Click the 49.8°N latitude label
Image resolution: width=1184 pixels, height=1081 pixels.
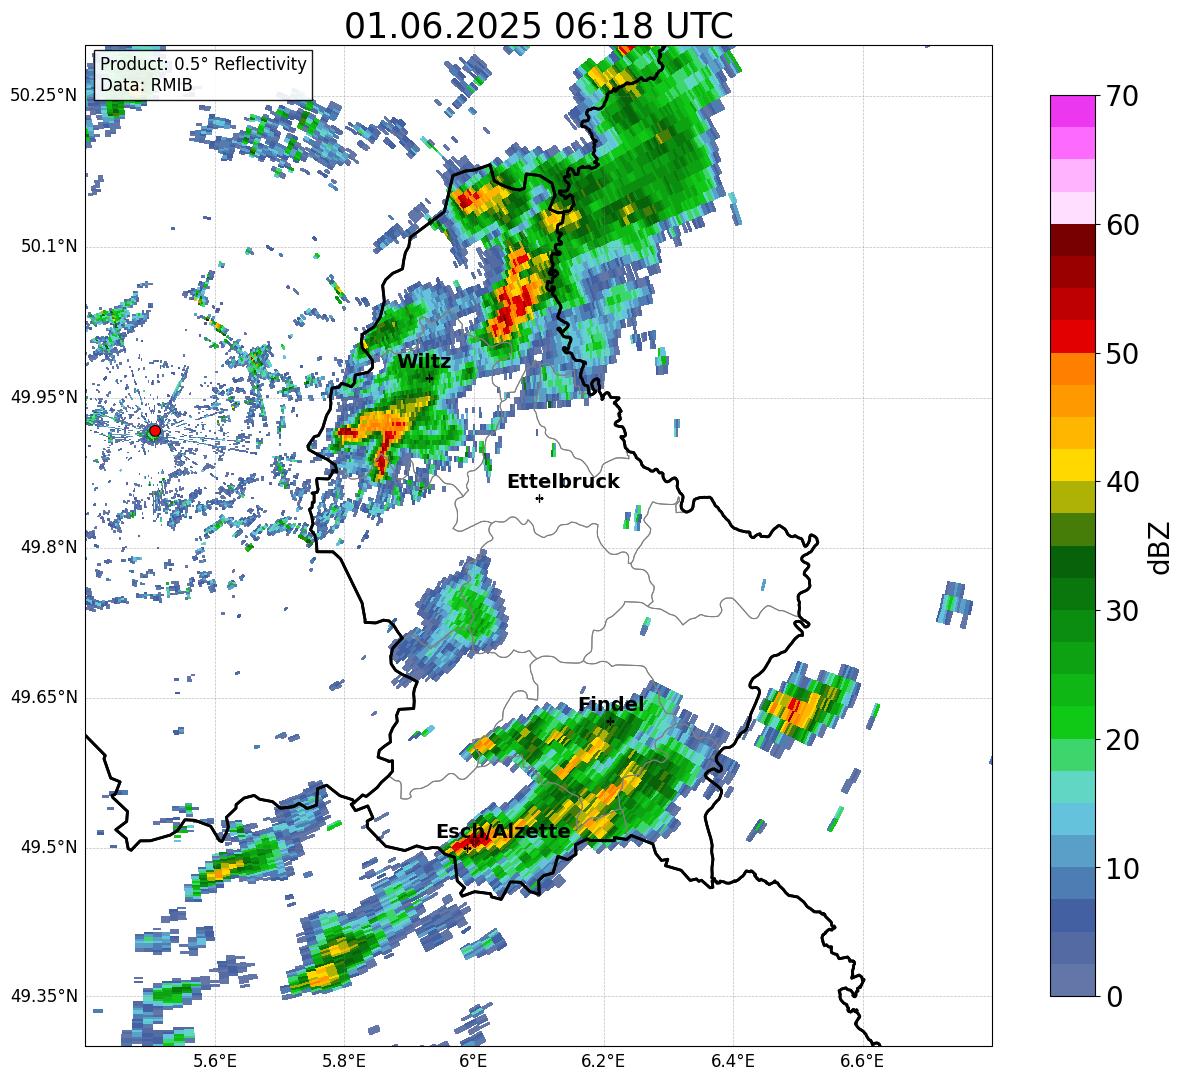[49, 547]
